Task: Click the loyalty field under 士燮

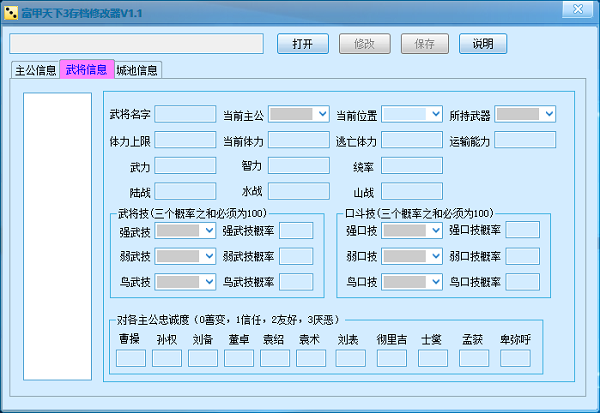Action: 433,358
